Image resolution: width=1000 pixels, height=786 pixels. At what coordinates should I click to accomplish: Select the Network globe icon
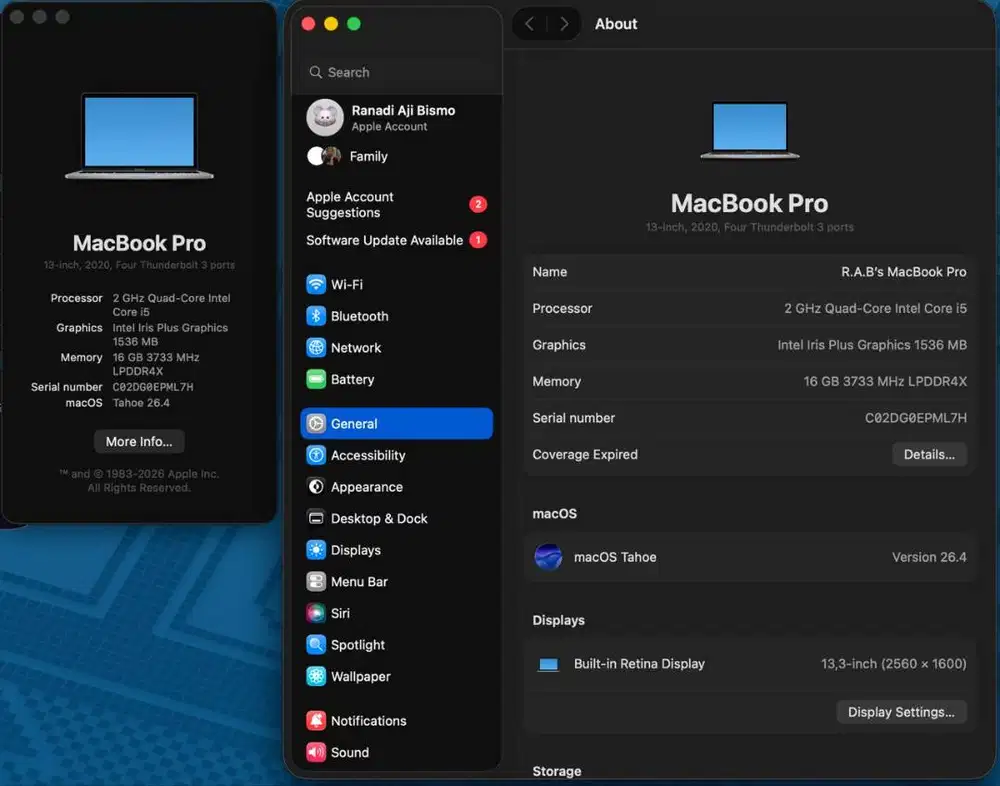(316, 348)
